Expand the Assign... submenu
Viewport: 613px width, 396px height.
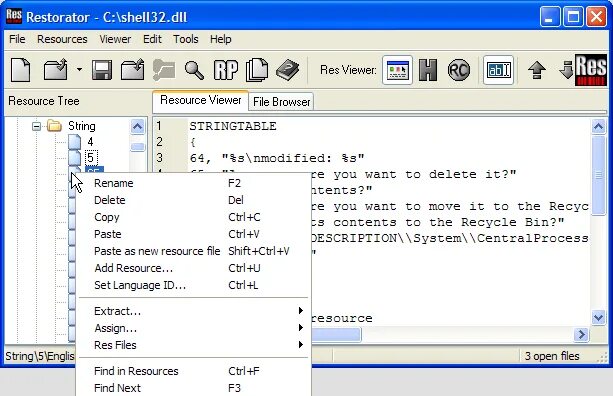tap(194, 328)
